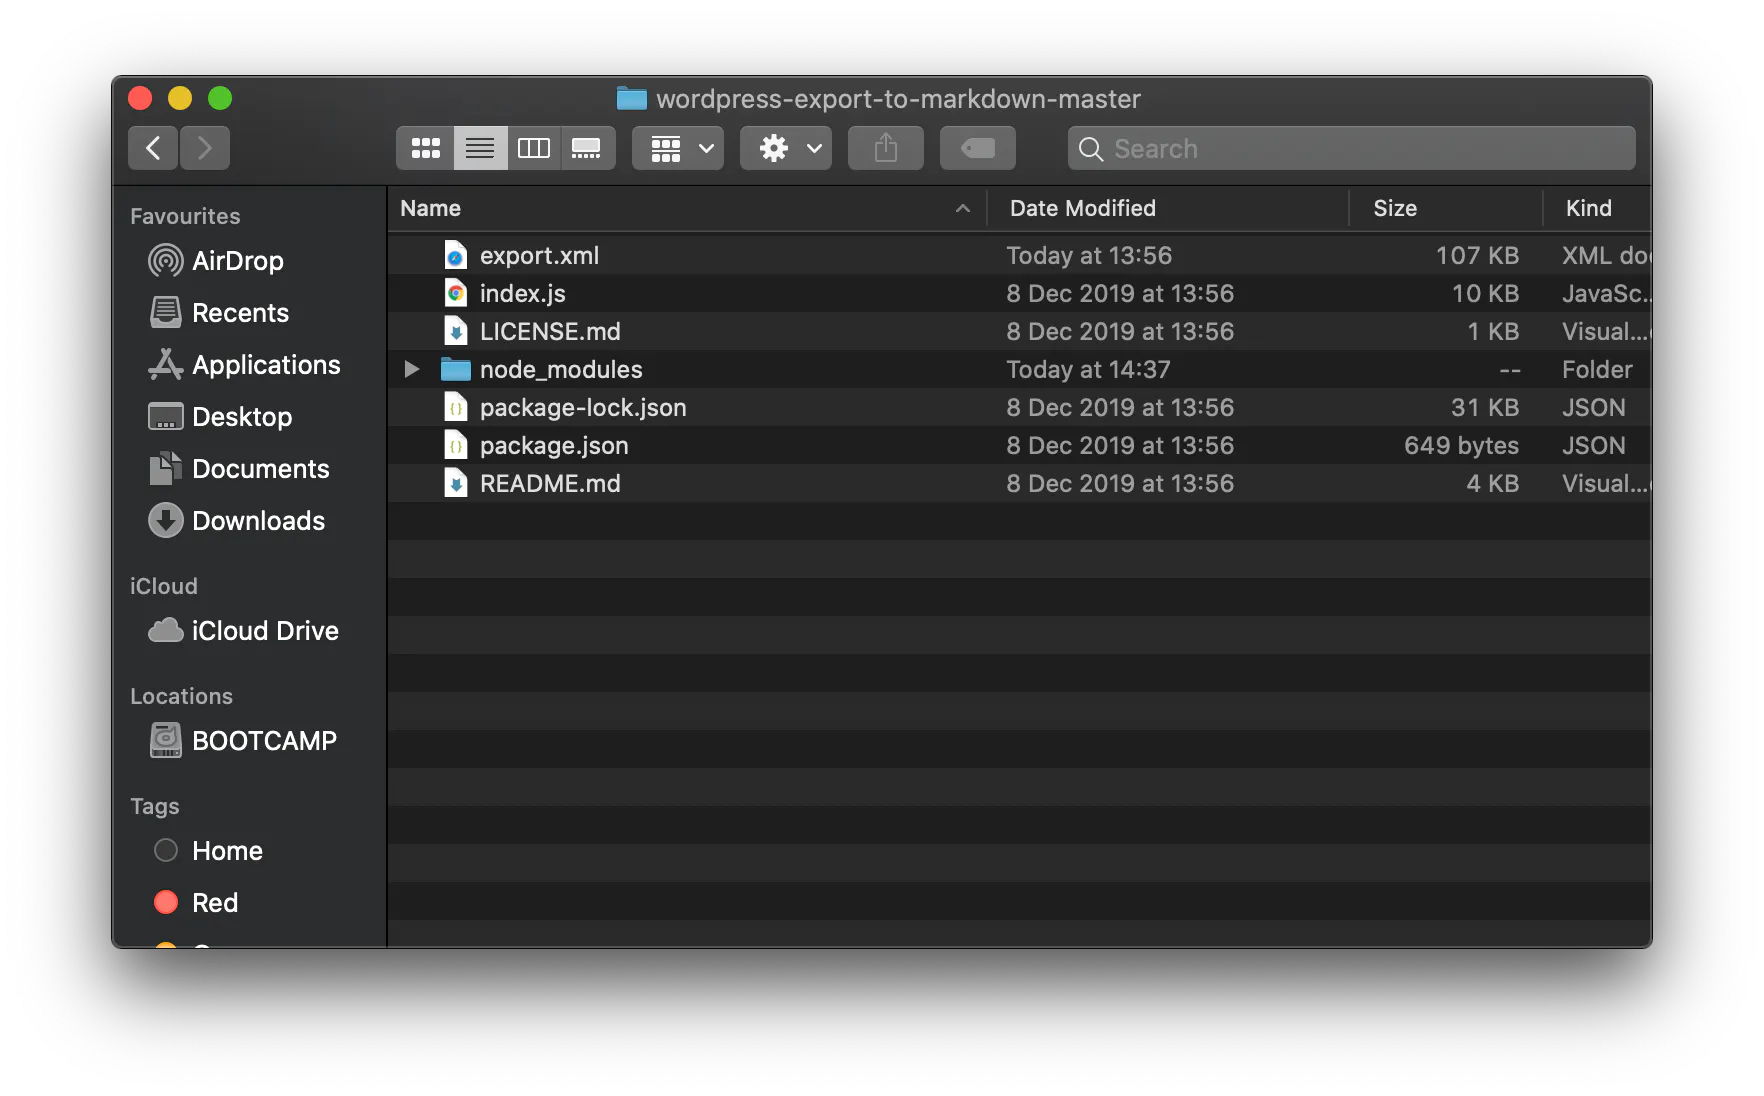Screen dimensions: 1764x1096
Task: Click the Desktop sidebar icon
Action: (x=166, y=417)
